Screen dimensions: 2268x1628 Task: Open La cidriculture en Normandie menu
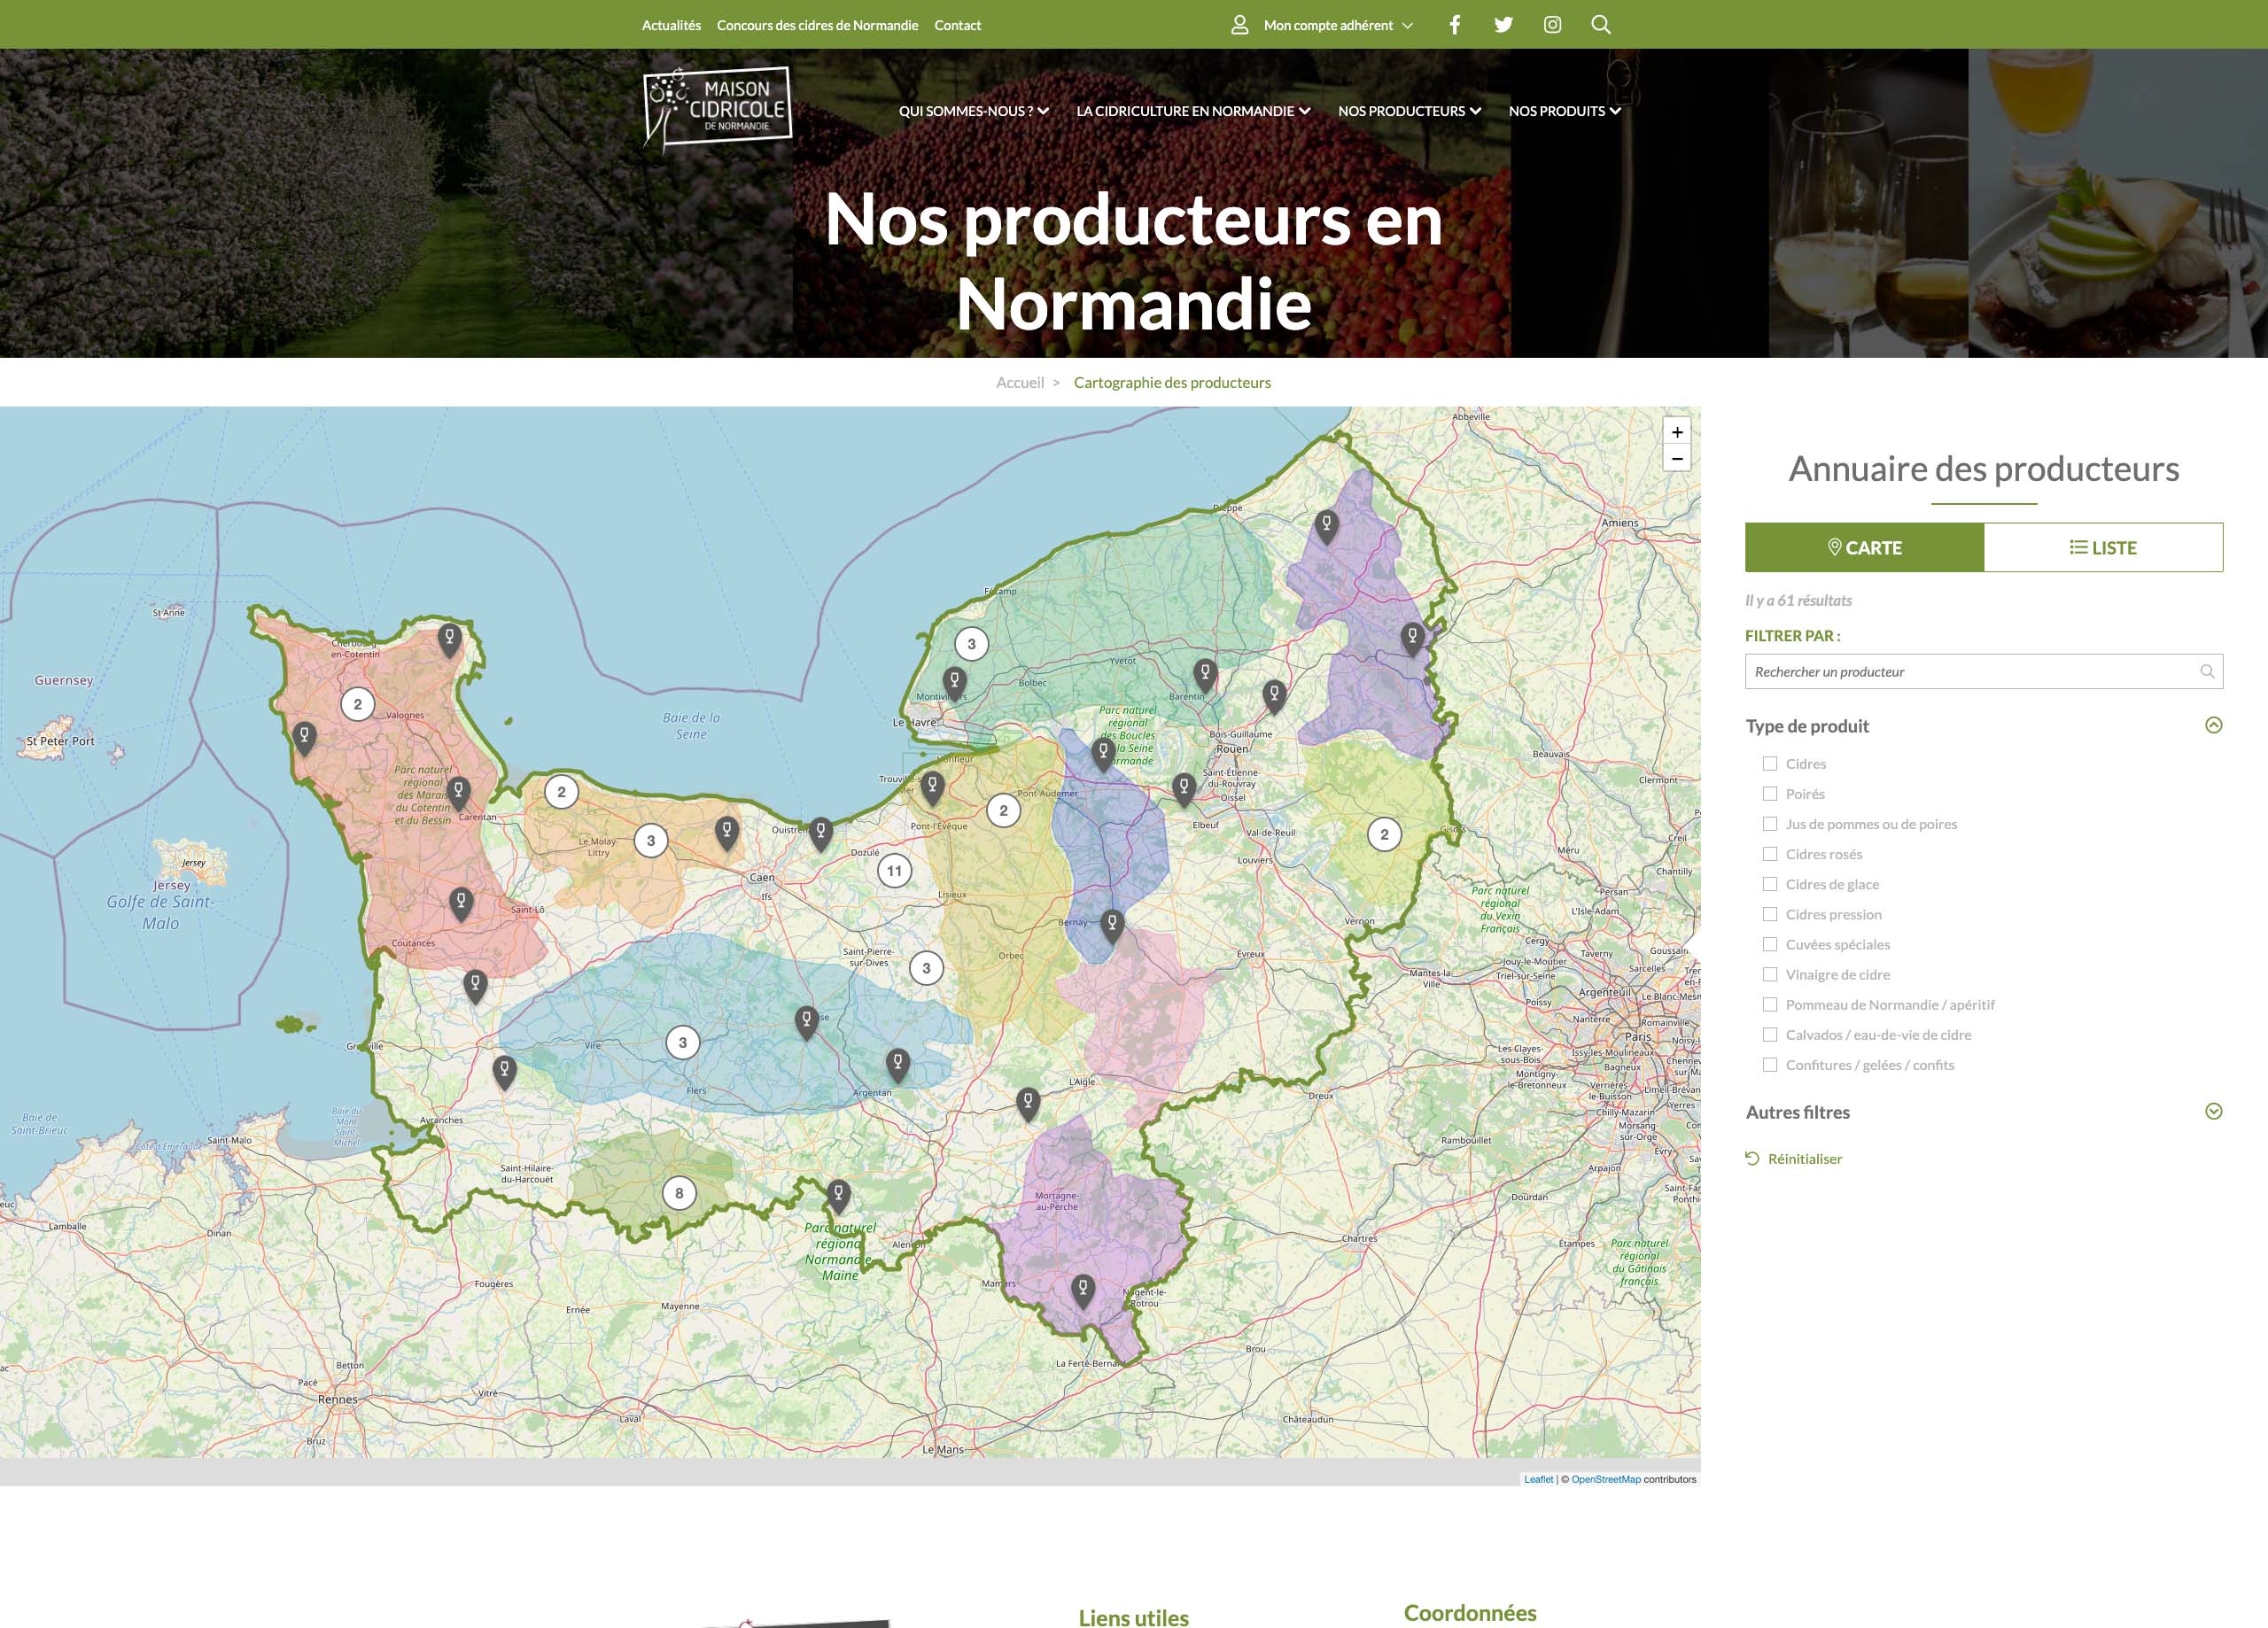(1193, 111)
